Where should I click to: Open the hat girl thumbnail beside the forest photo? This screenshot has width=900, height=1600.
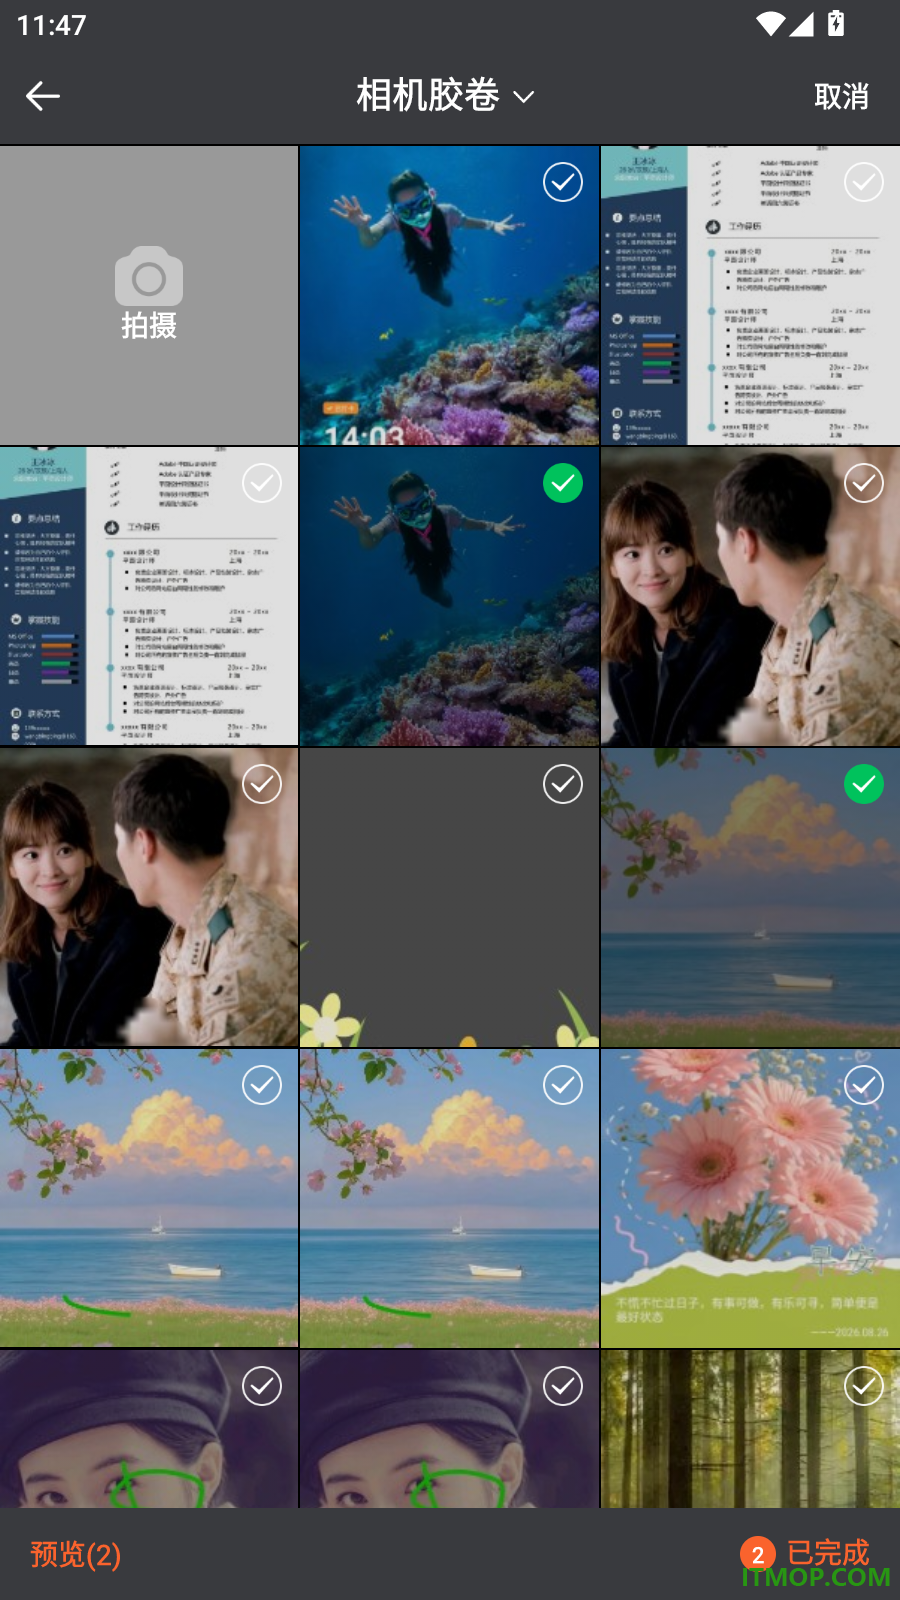point(449,1428)
